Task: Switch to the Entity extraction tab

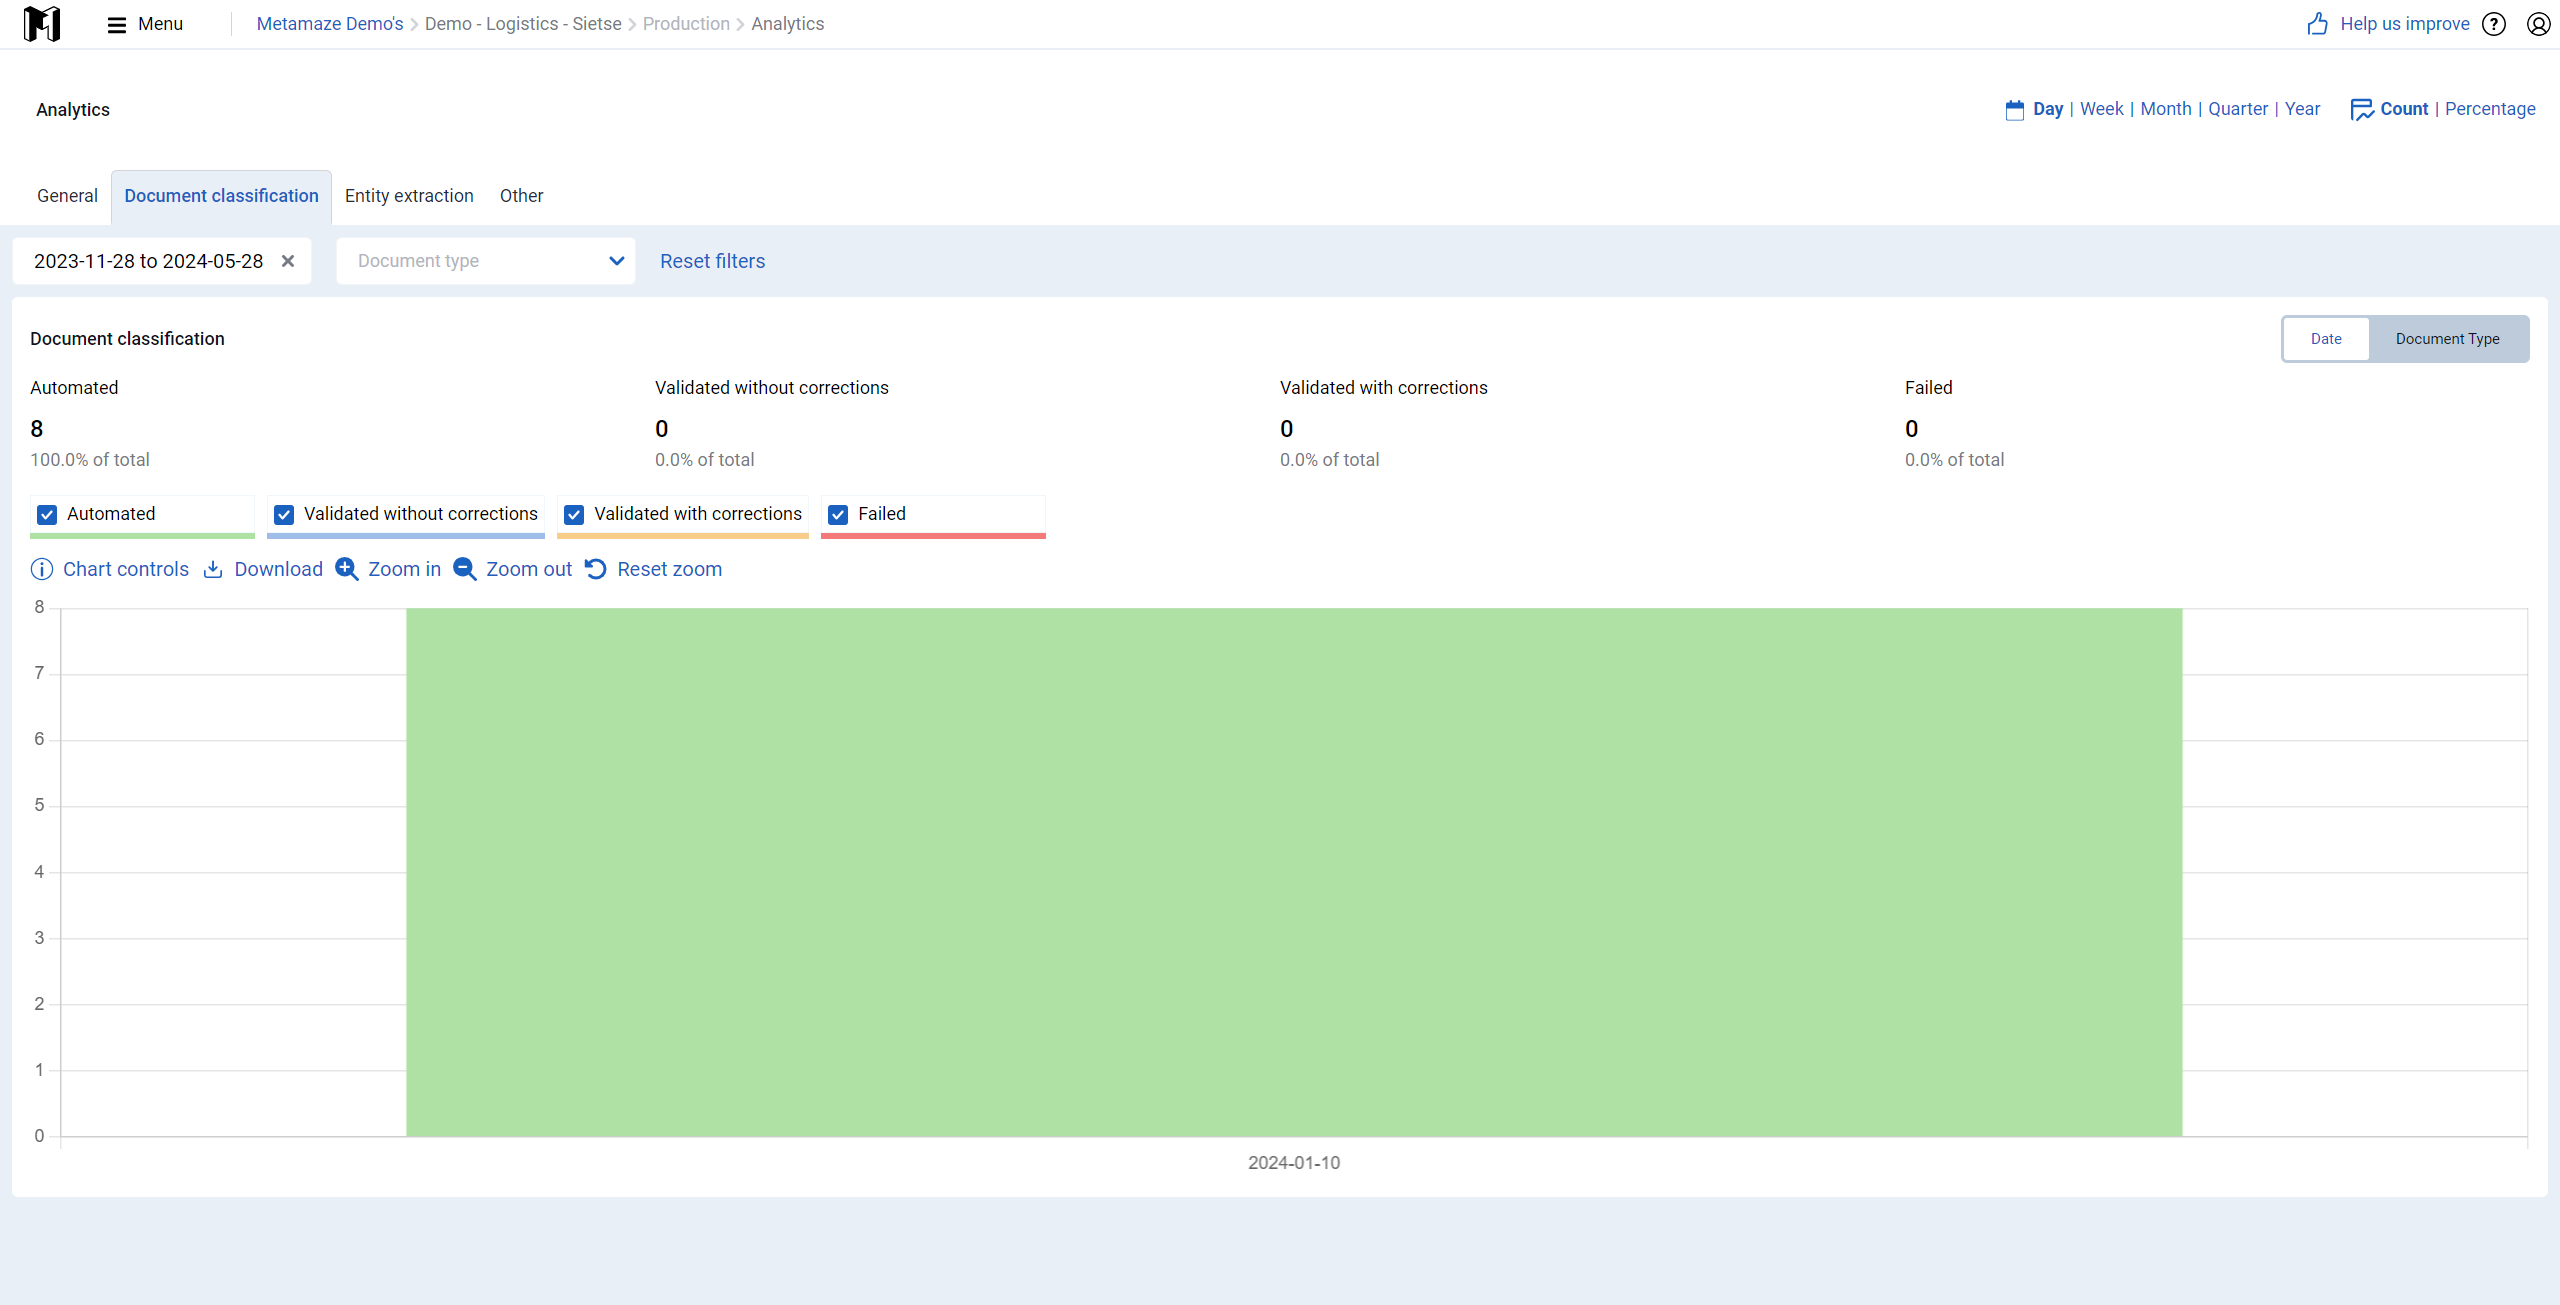Action: (409, 196)
